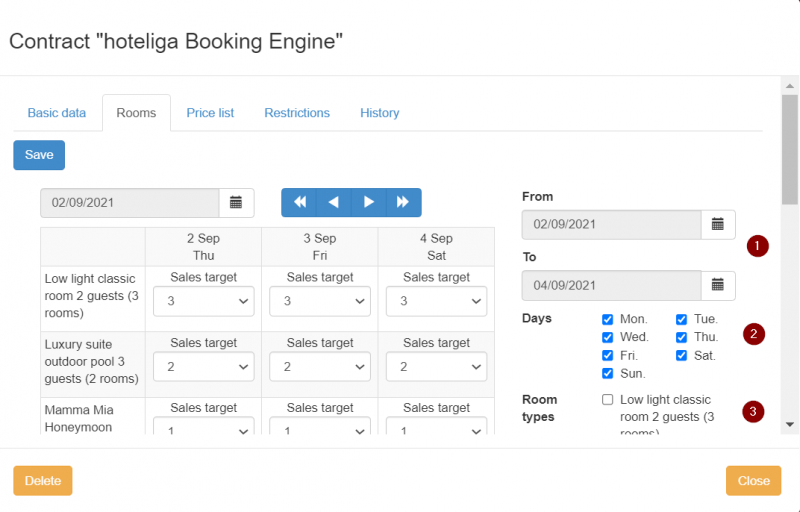Switch to the Price list tab
This screenshot has width=800, height=512.
[x=210, y=113]
